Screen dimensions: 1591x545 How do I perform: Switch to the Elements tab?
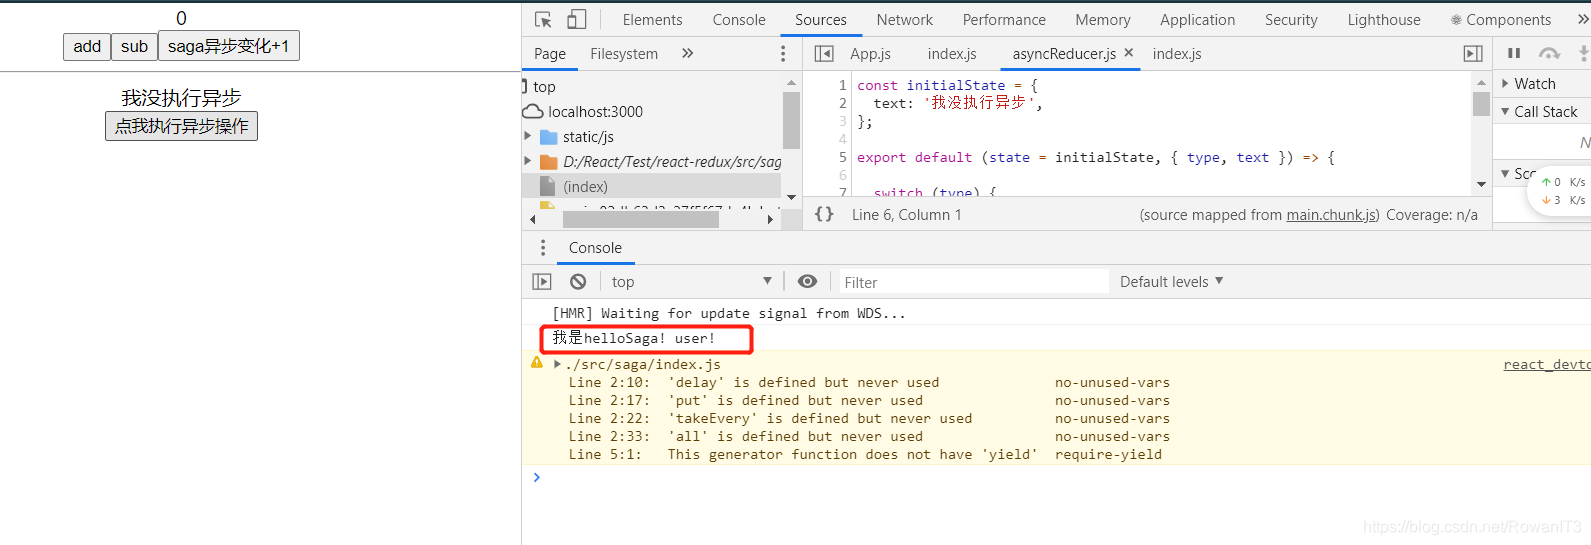click(652, 19)
